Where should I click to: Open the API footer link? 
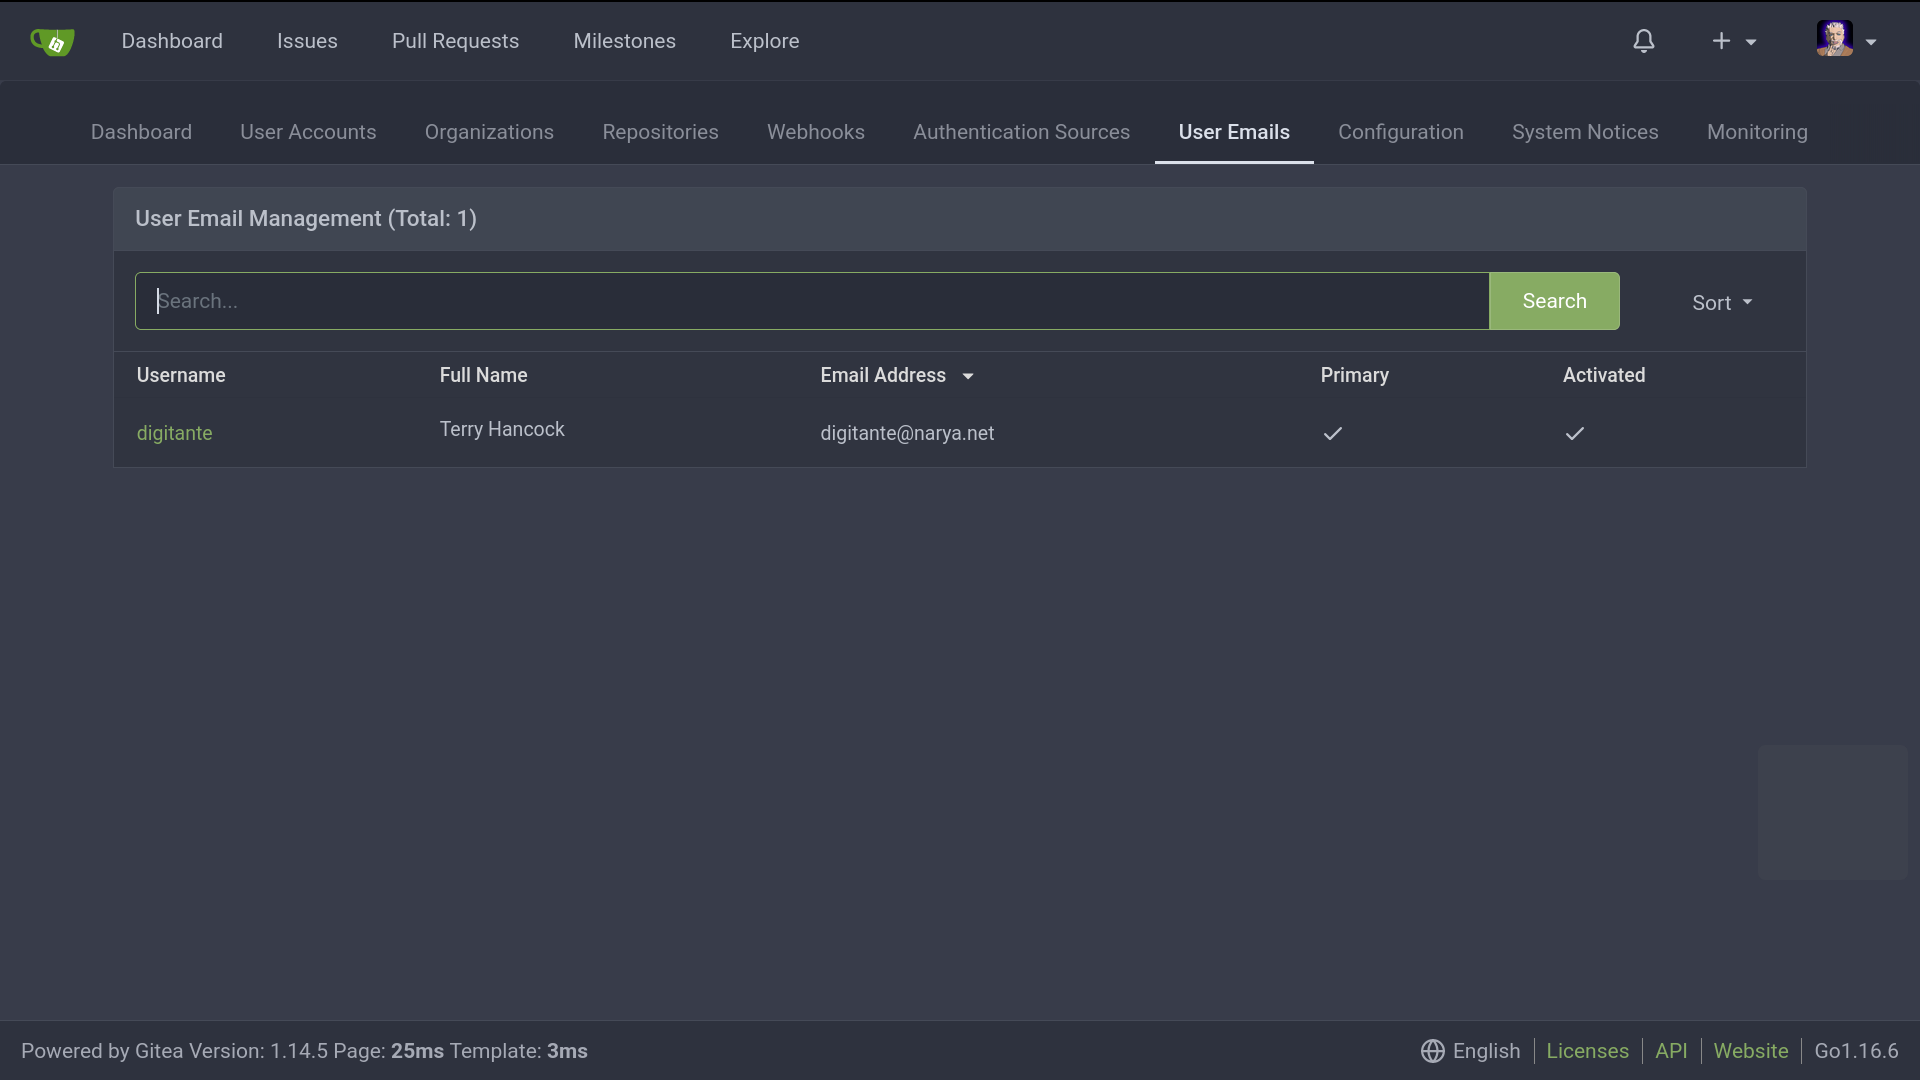tap(1670, 1051)
